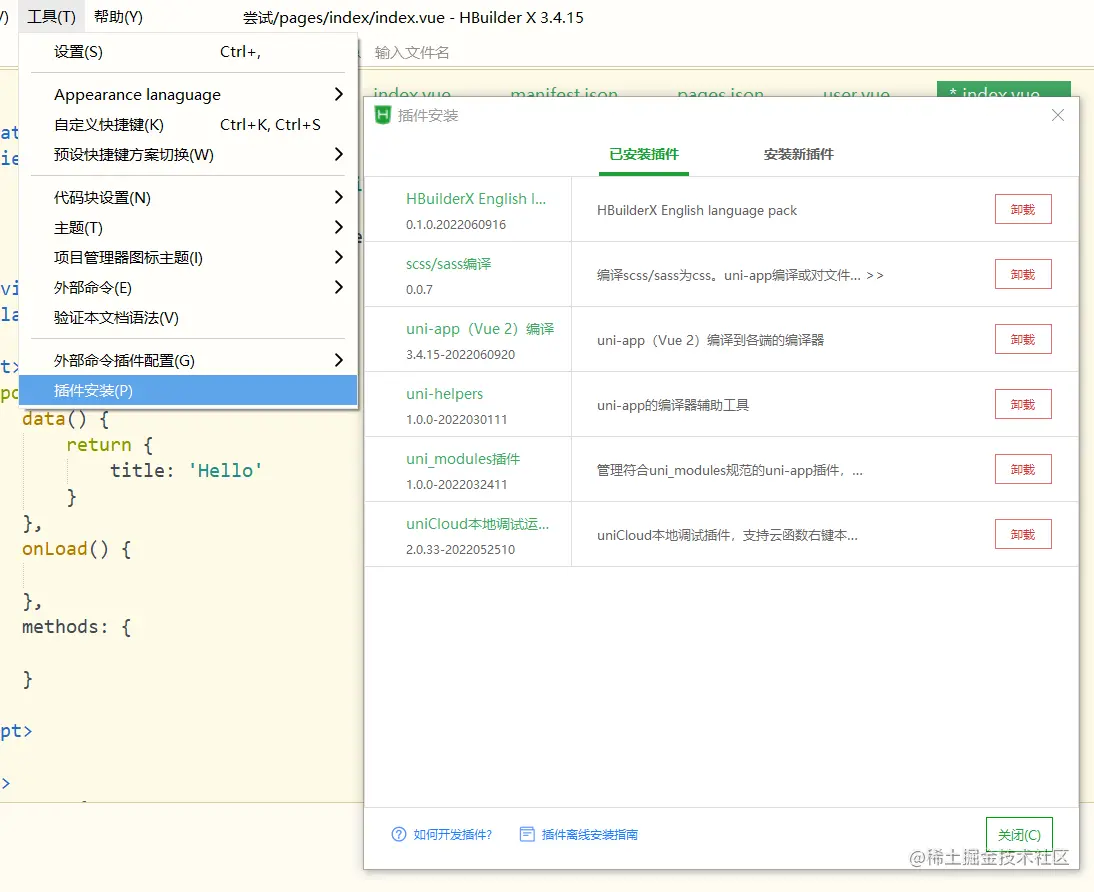The width and height of the screenshot is (1094, 892).
Task: Click code line methods: {
Action: click(77, 627)
